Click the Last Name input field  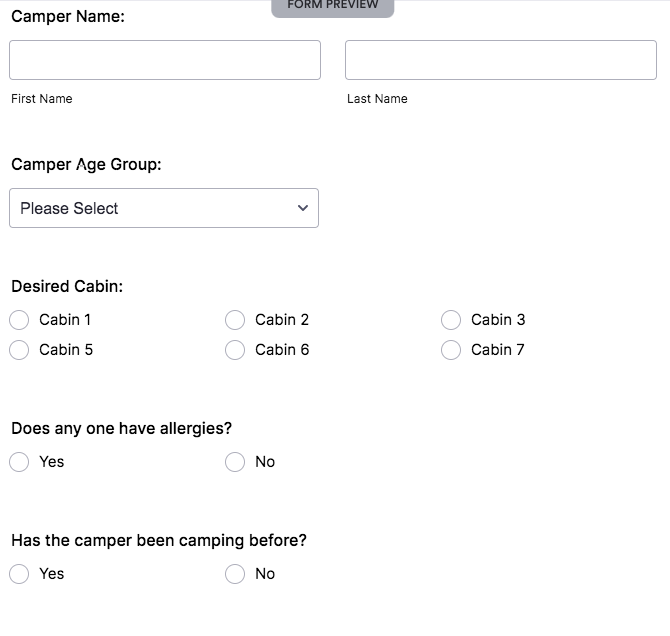500,60
